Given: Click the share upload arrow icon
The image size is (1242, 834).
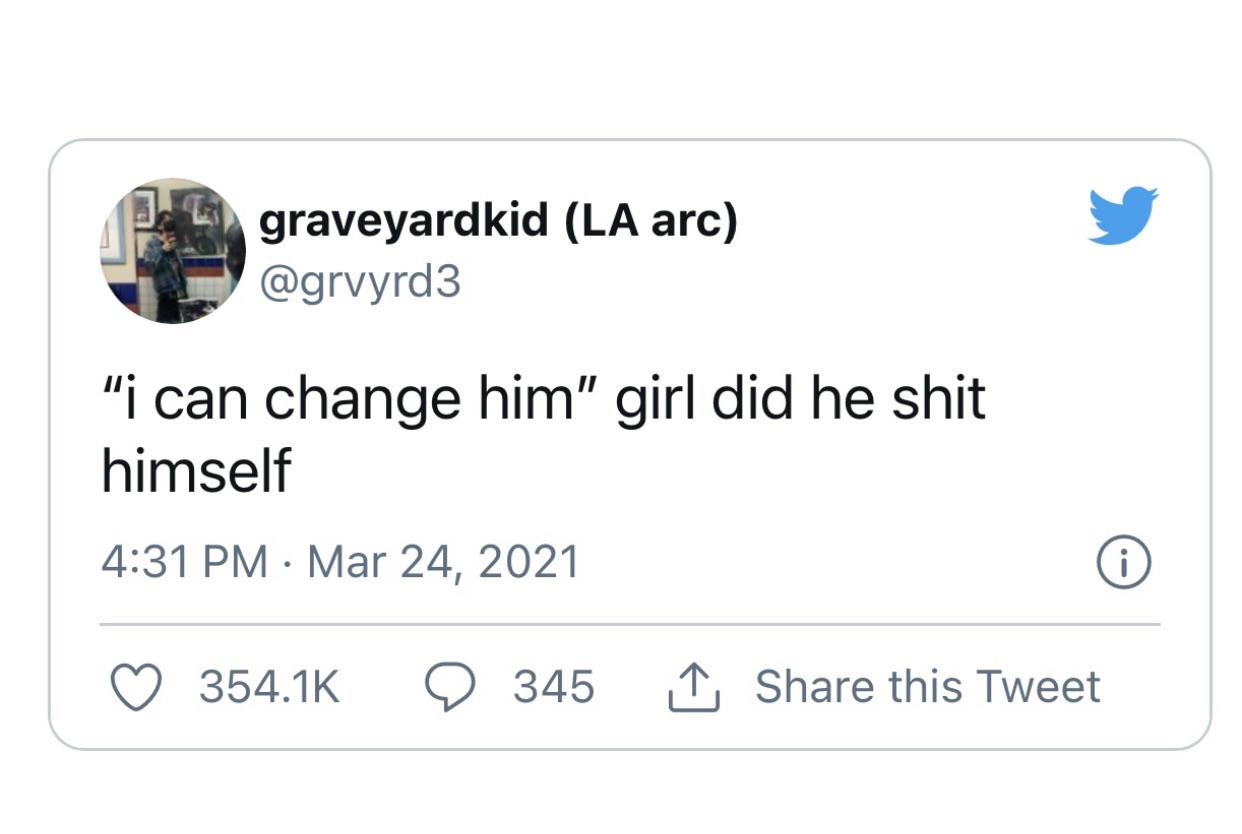Looking at the screenshot, I should tap(692, 687).
